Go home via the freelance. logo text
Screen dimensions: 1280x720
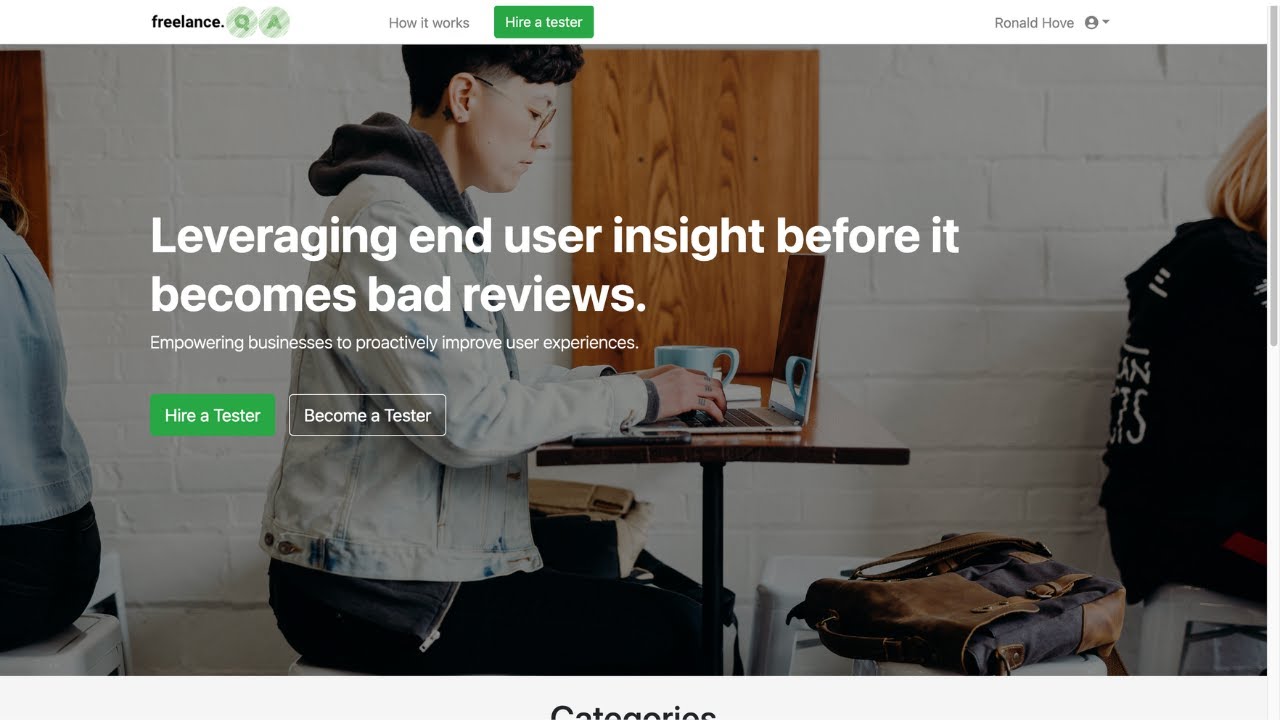pos(188,22)
